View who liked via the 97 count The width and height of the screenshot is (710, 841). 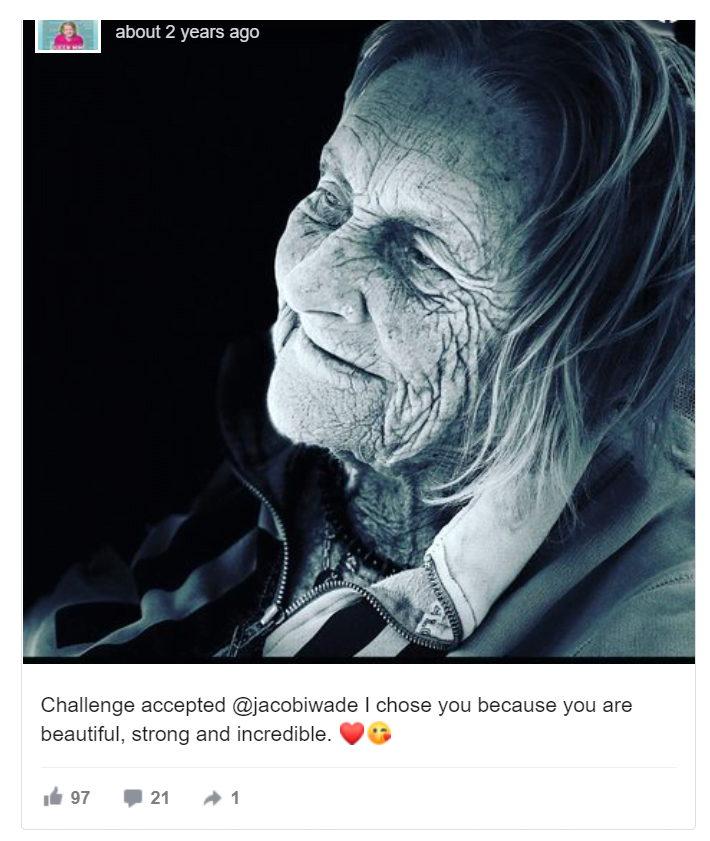pyautogui.click(x=80, y=798)
